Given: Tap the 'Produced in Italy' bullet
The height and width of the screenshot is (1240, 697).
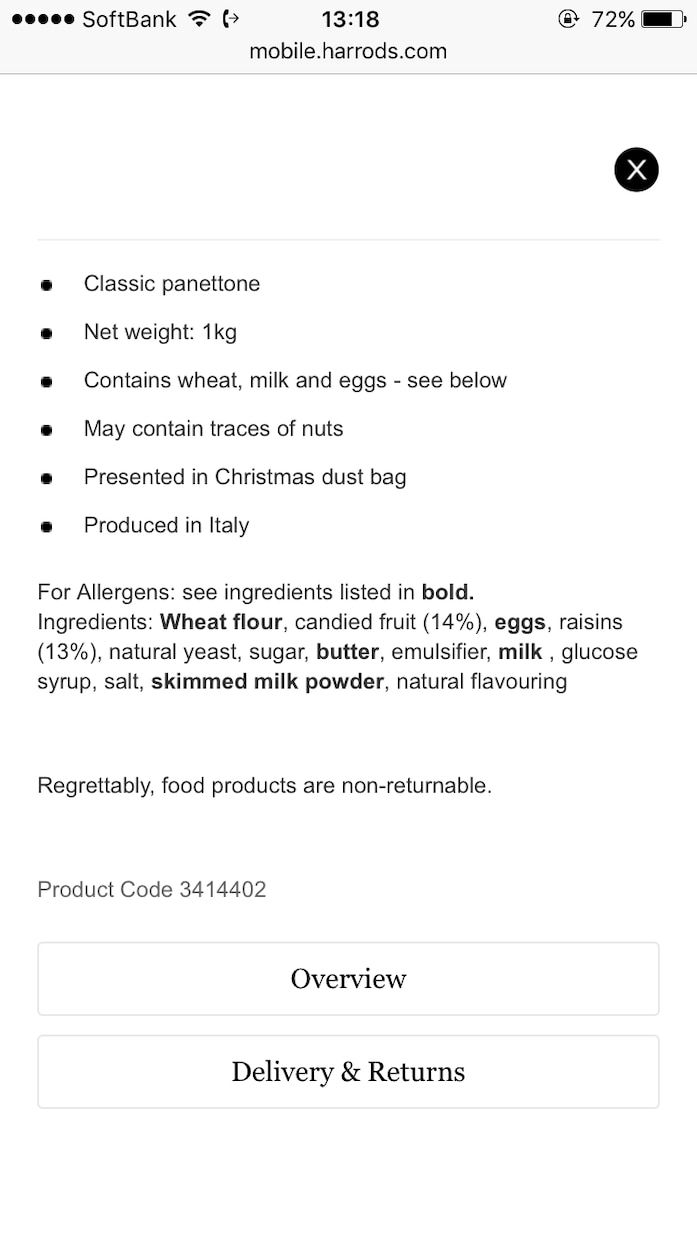Looking at the screenshot, I should tap(166, 526).
